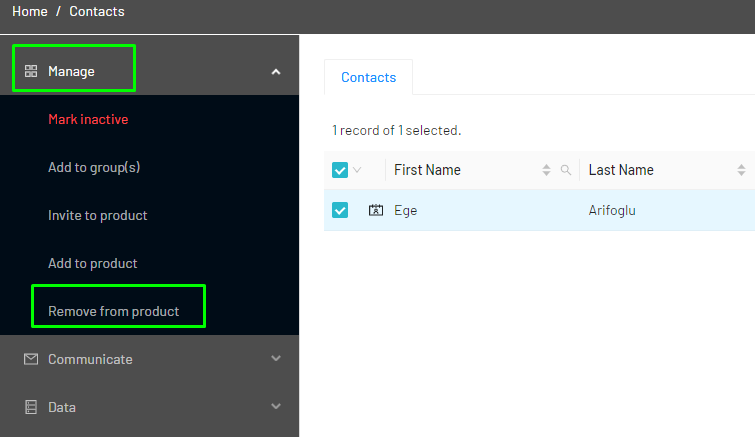Viewport: 755px width, 437px height.
Task: Click the First Name search magnifier icon
Action: coord(566,170)
